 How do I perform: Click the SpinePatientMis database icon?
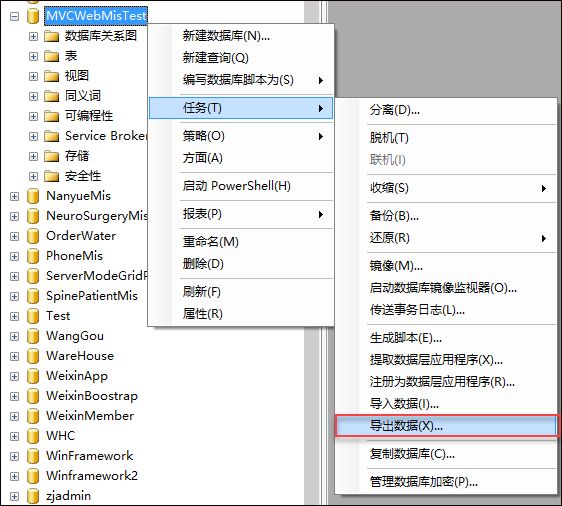point(33,296)
